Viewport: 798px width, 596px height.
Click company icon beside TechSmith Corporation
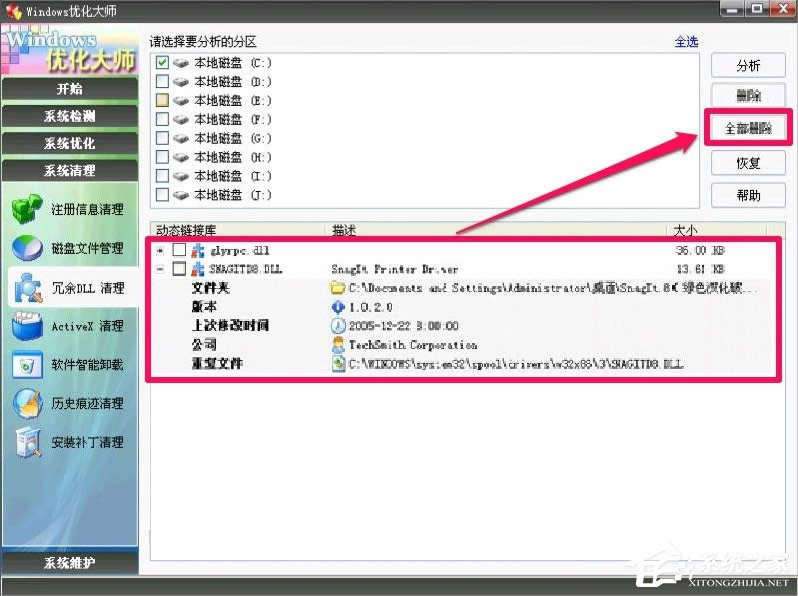pos(338,345)
